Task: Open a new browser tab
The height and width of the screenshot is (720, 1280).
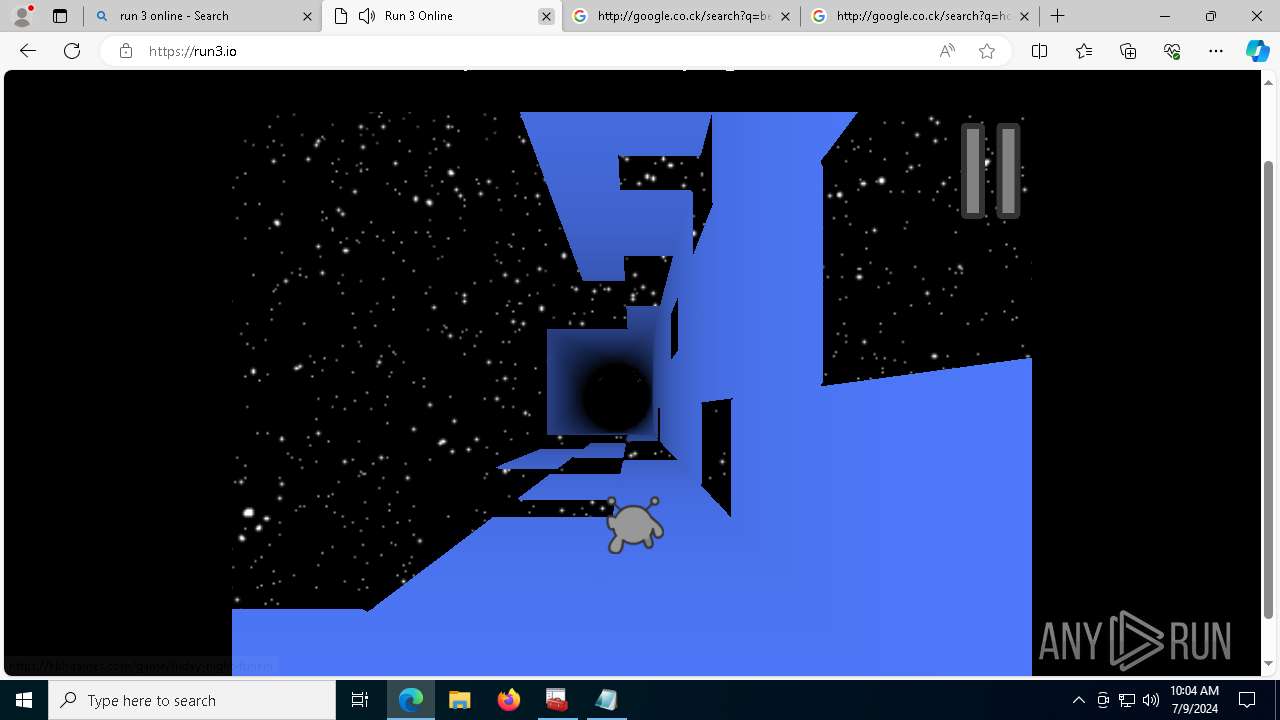Action: [x=1057, y=16]
